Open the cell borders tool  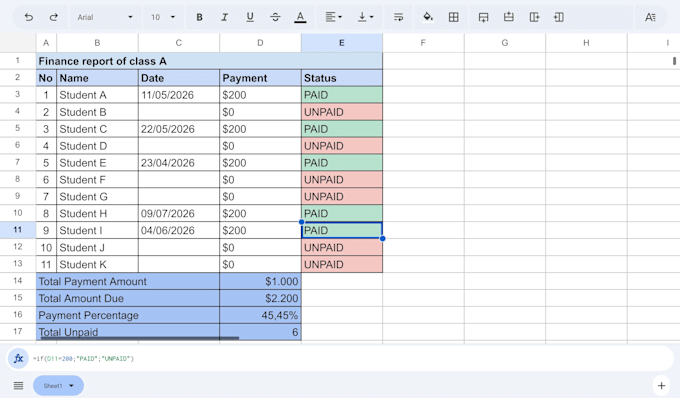[x=454, y=17]
